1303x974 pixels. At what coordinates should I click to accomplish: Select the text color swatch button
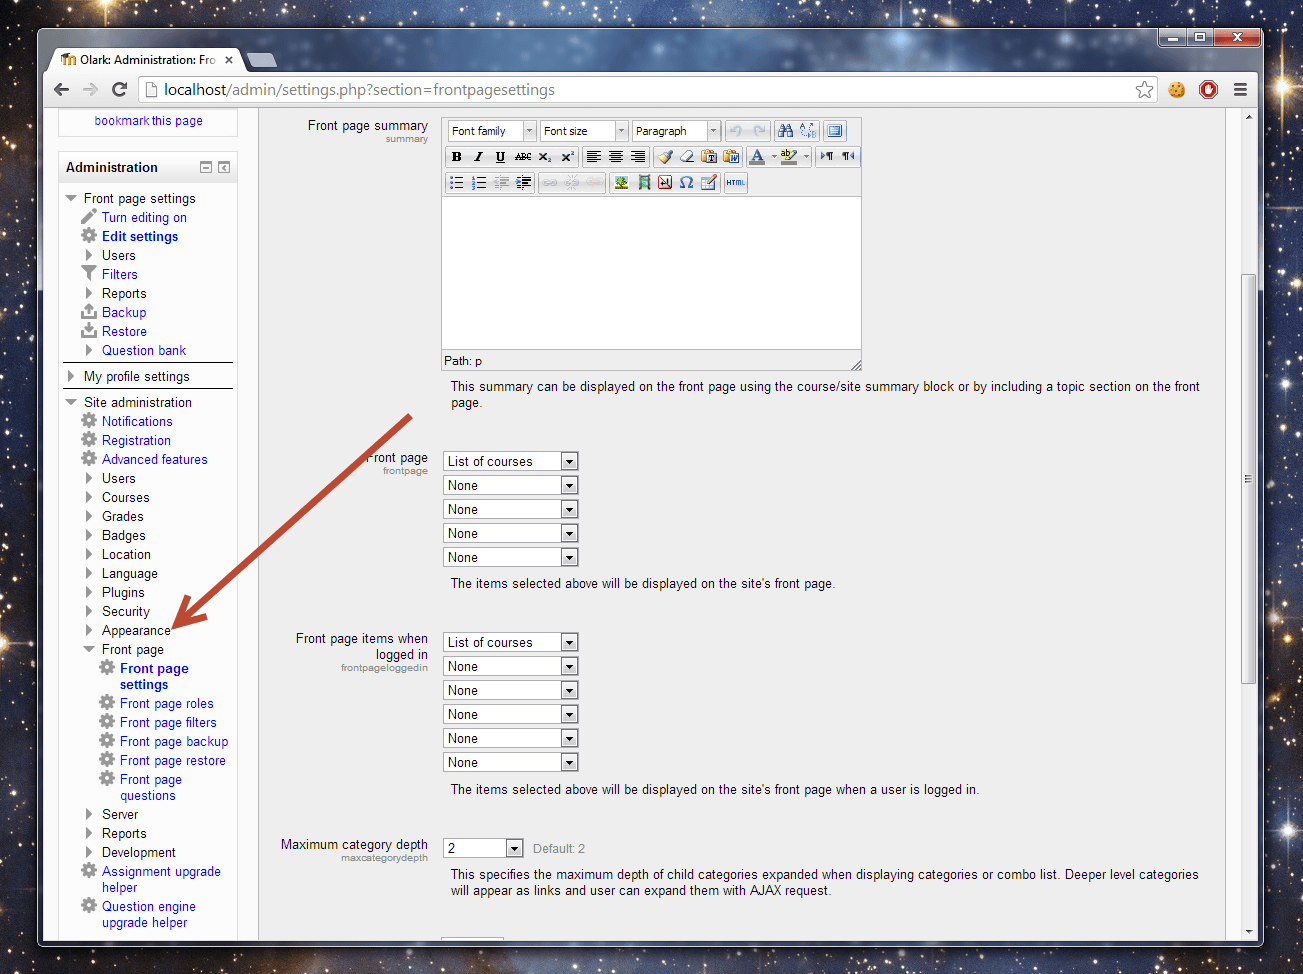click(x=757, y=157)
